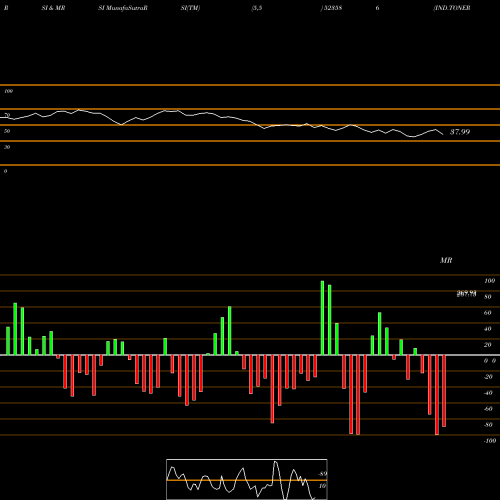Click the 'MR' label above the histogram

(x=446, y=260)
